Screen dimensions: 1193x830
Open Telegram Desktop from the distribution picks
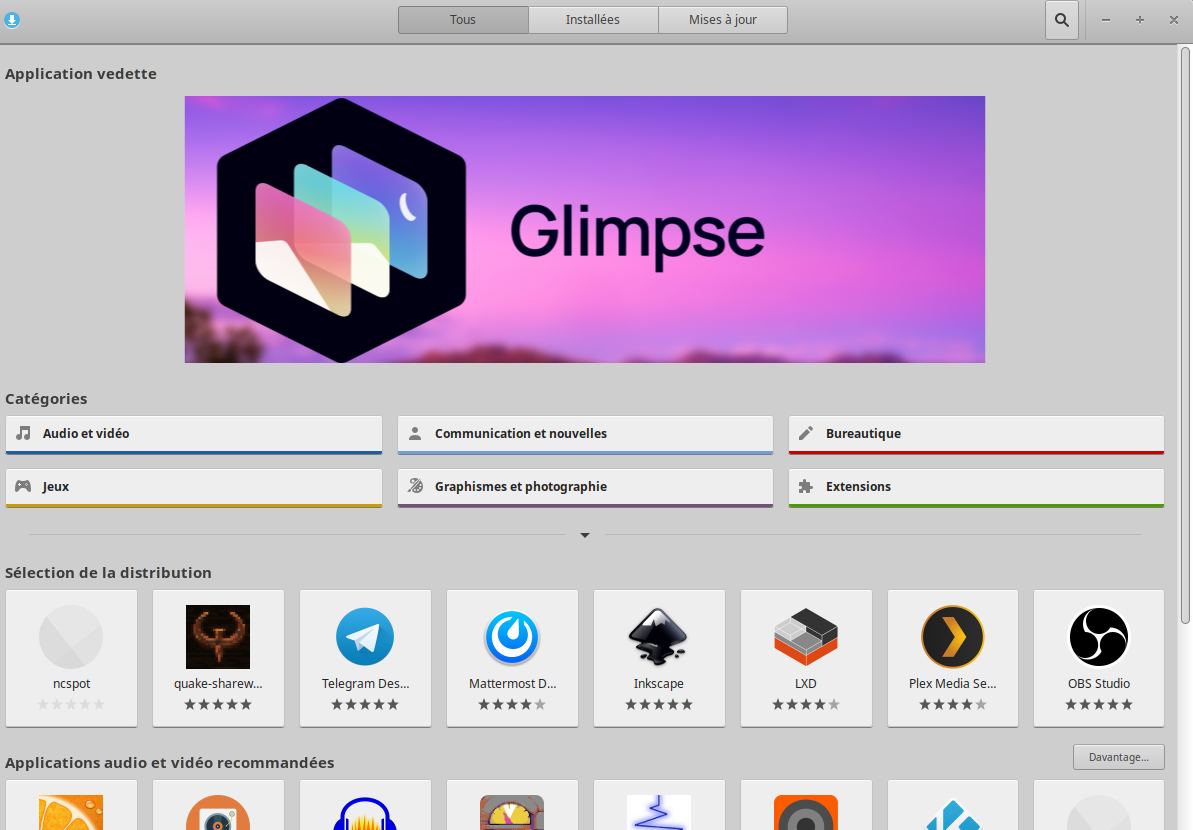tap(365, 658)
